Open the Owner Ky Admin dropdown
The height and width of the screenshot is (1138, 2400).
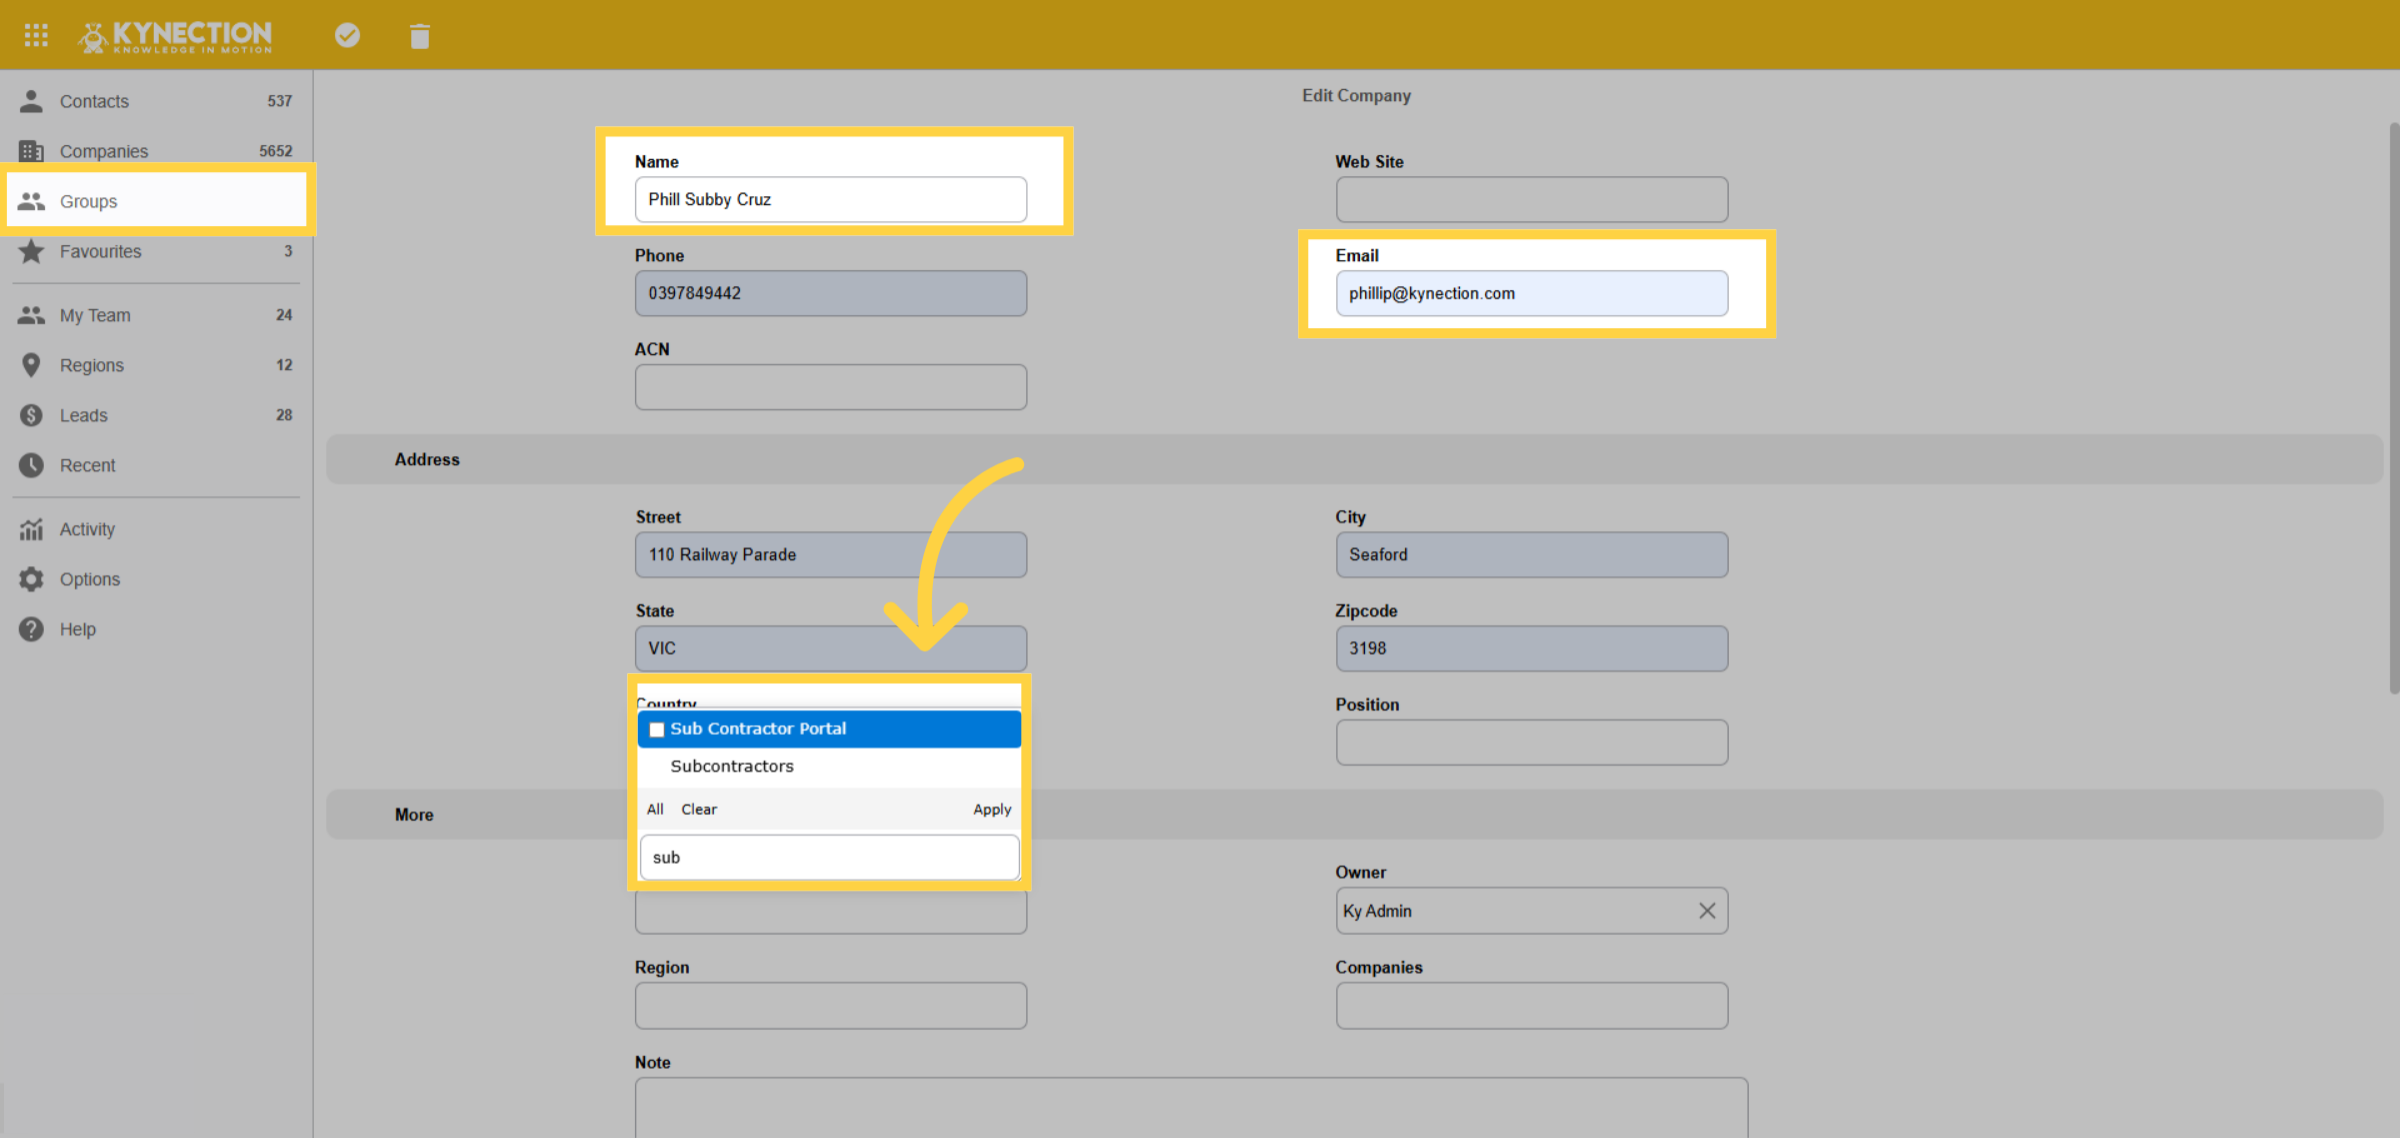click(1532, 911)
